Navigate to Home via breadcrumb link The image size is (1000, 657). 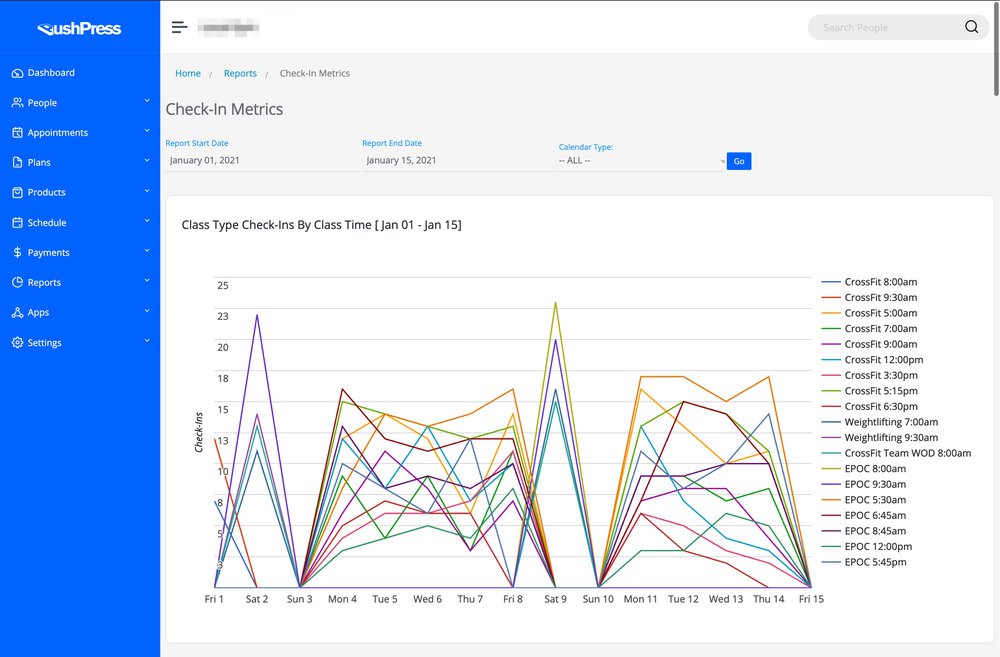pos(188,73)
